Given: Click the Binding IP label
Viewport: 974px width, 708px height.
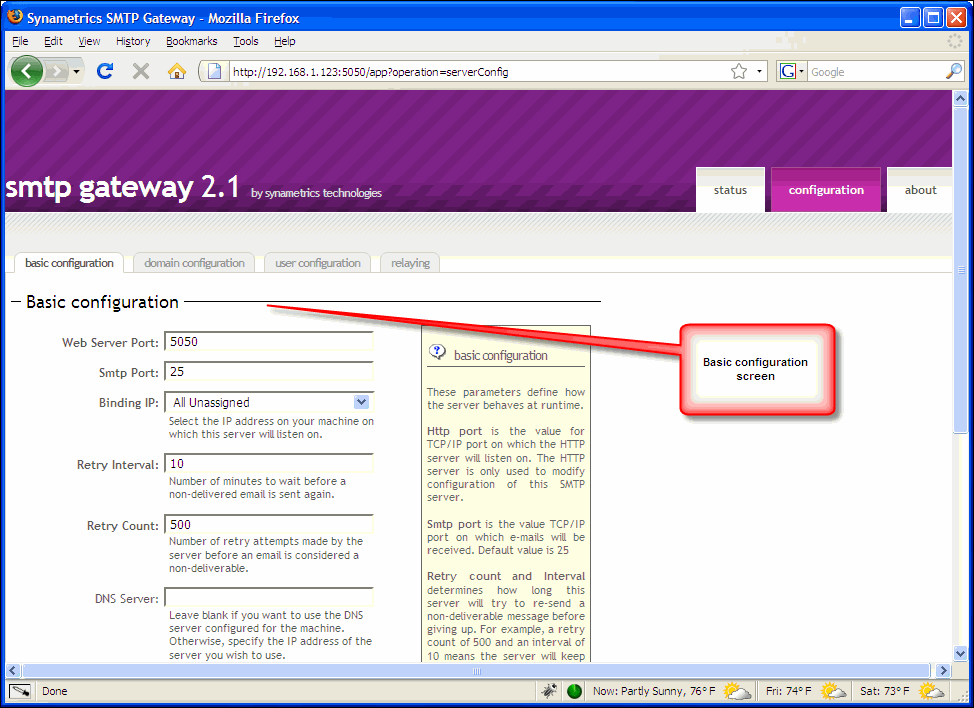Looking at the screenshot, I should [129, 402].
